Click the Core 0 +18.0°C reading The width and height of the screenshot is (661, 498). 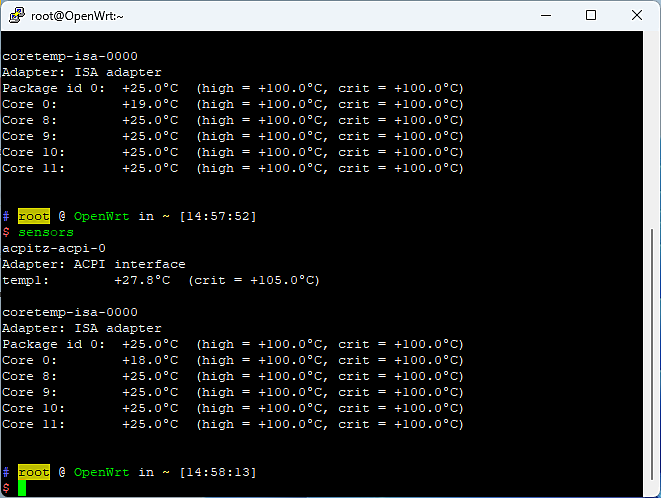click(150, 360)
